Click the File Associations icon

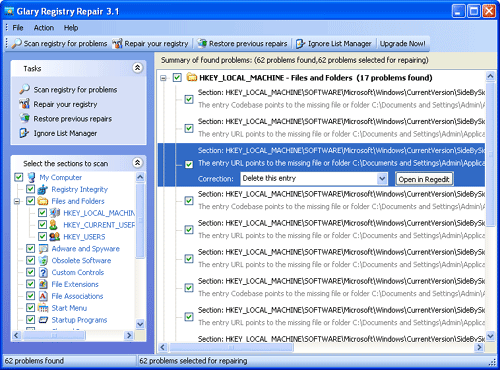(43, 296)
